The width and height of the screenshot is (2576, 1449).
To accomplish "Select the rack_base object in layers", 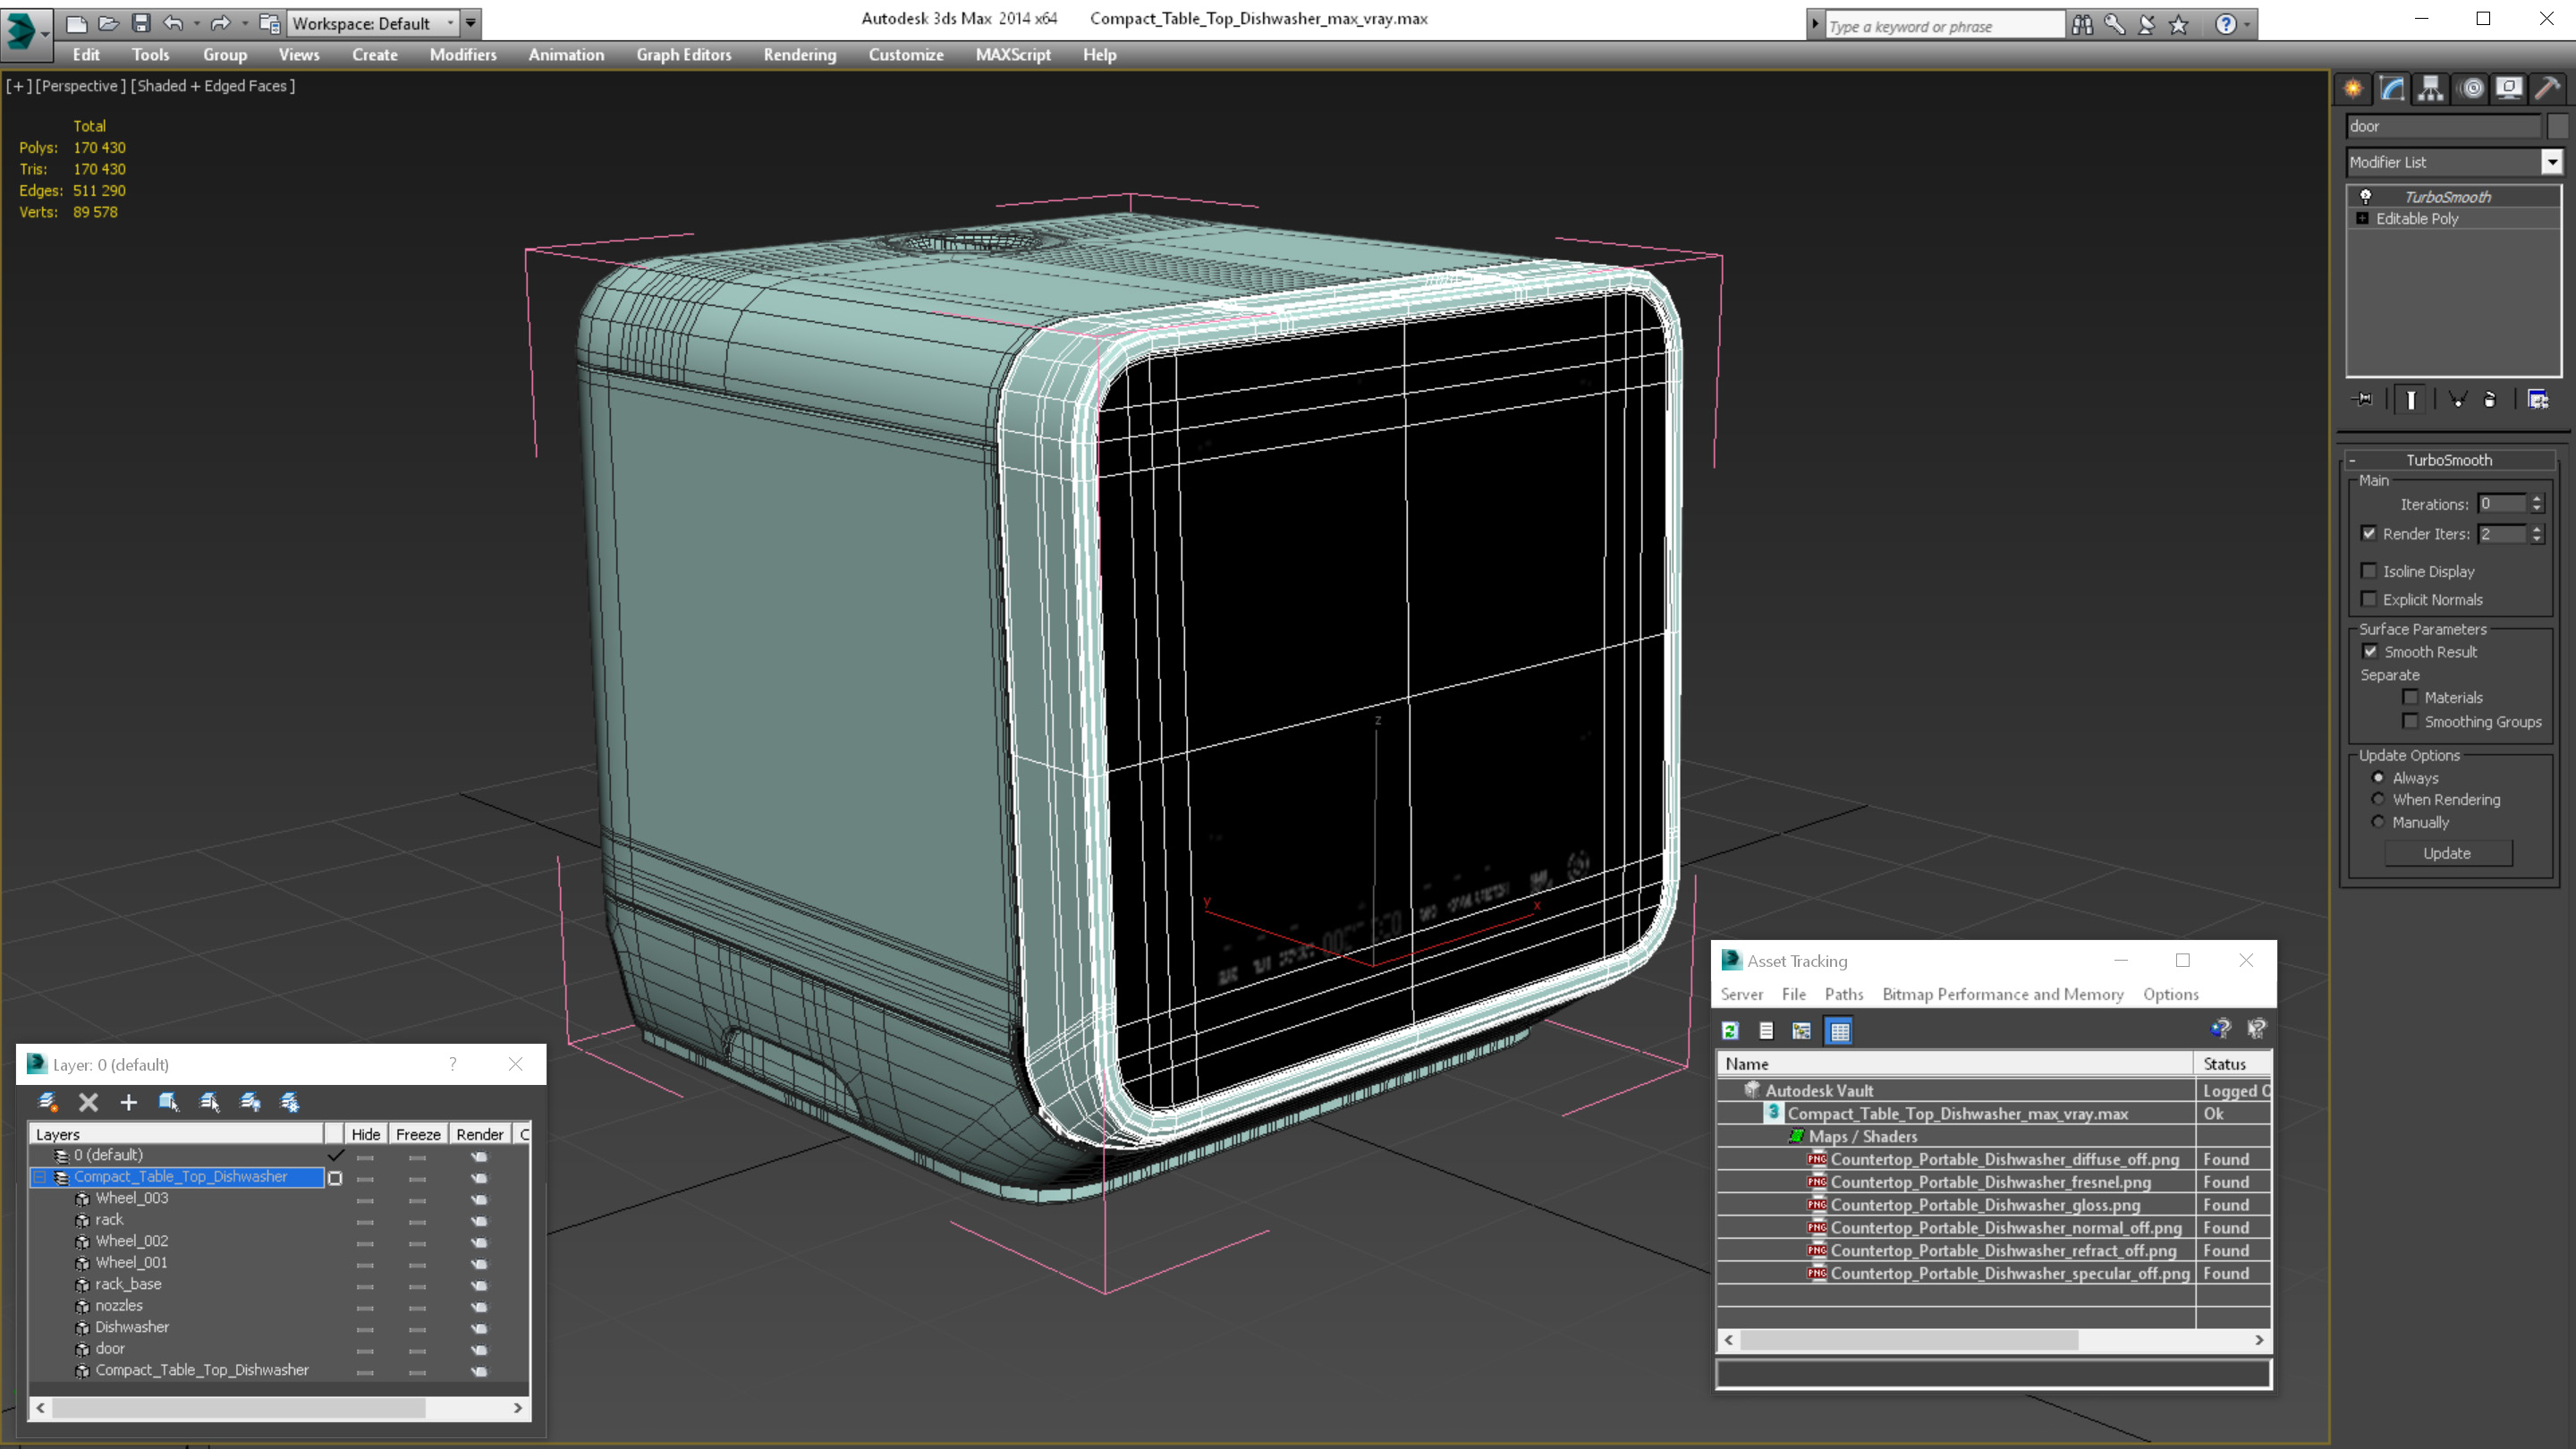I will coord(128,1284).
